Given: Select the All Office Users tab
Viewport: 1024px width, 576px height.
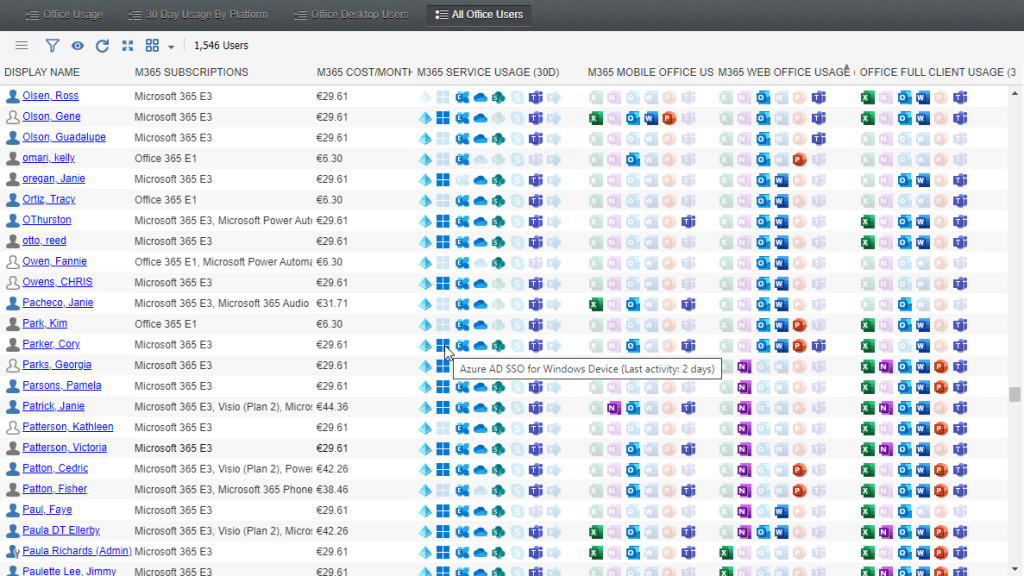Looking at the screenshot, I should point(479,14).
